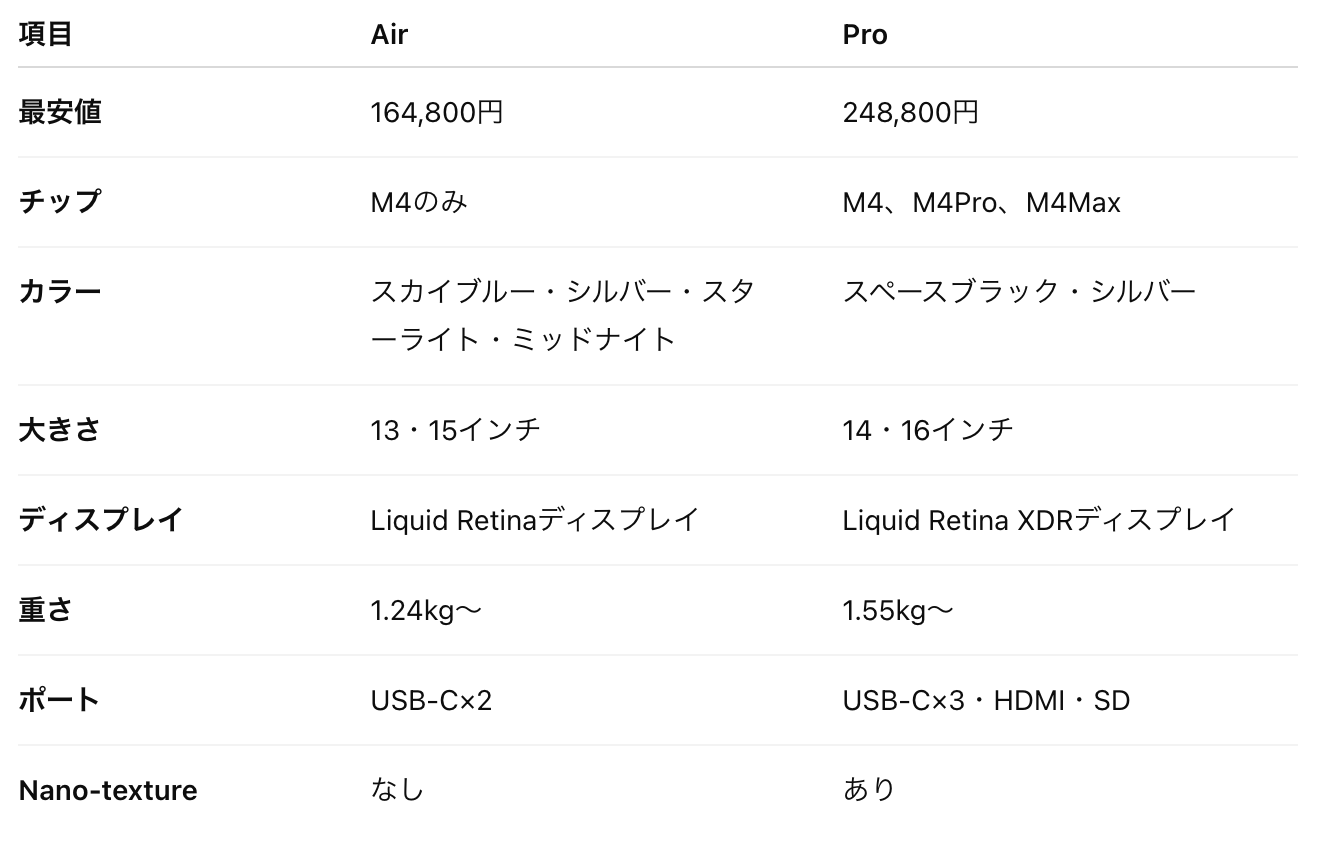Click the カラー row label

60,292
